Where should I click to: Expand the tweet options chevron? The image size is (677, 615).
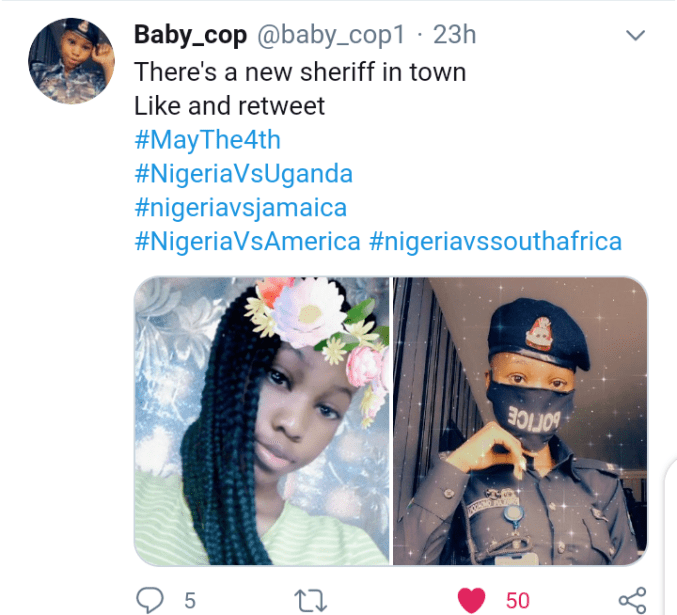tap(634, 36)
